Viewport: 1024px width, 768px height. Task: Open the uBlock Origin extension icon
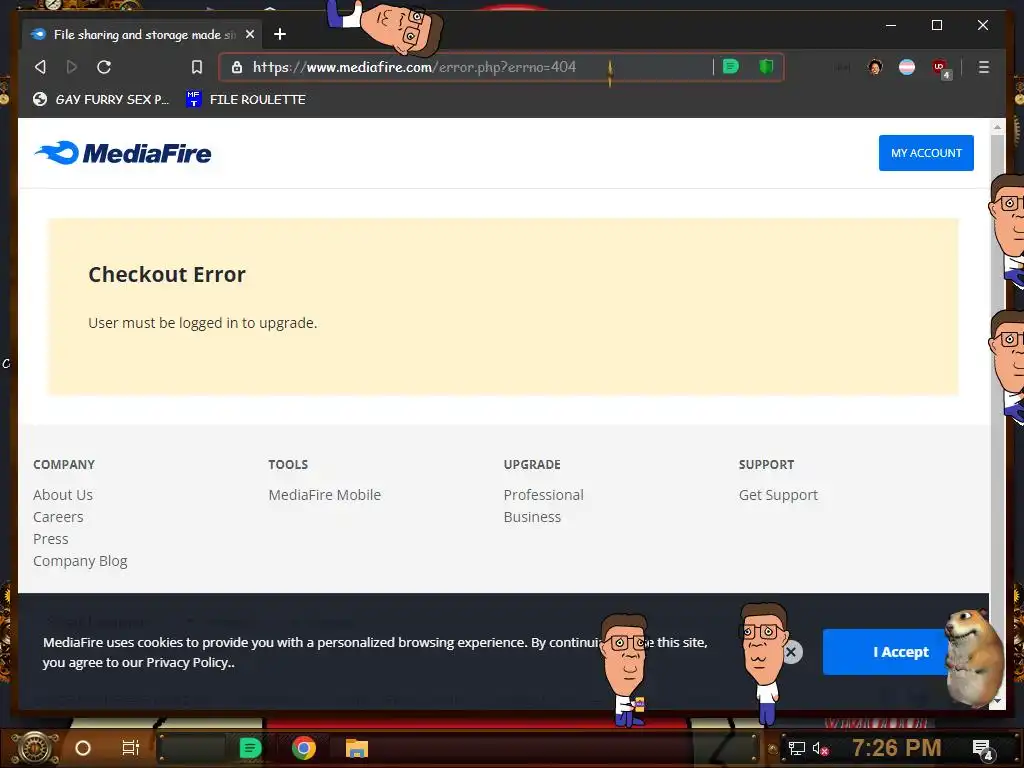[x=941, y=68]
